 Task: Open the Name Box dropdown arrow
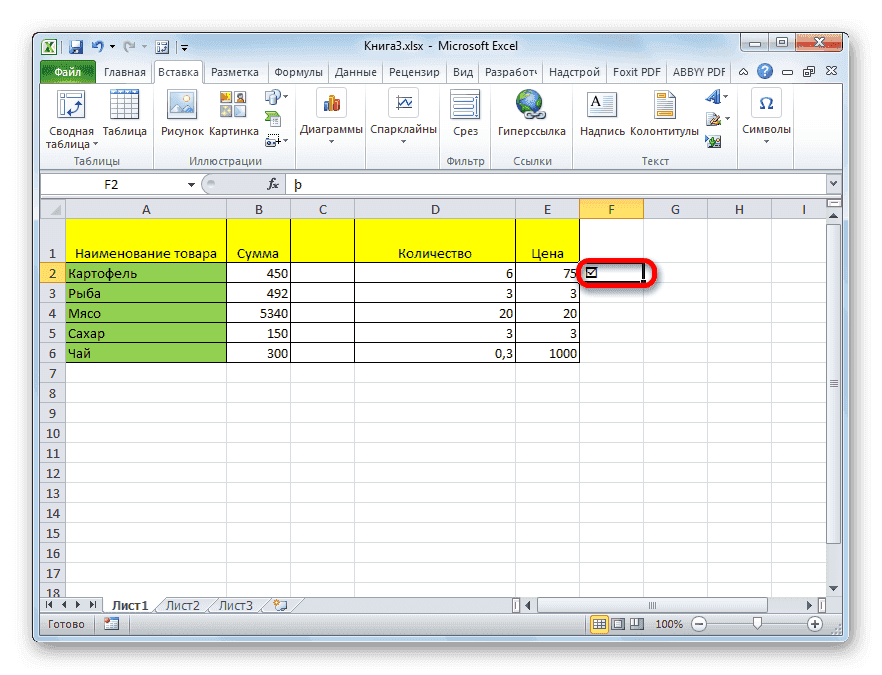[191, 184]
